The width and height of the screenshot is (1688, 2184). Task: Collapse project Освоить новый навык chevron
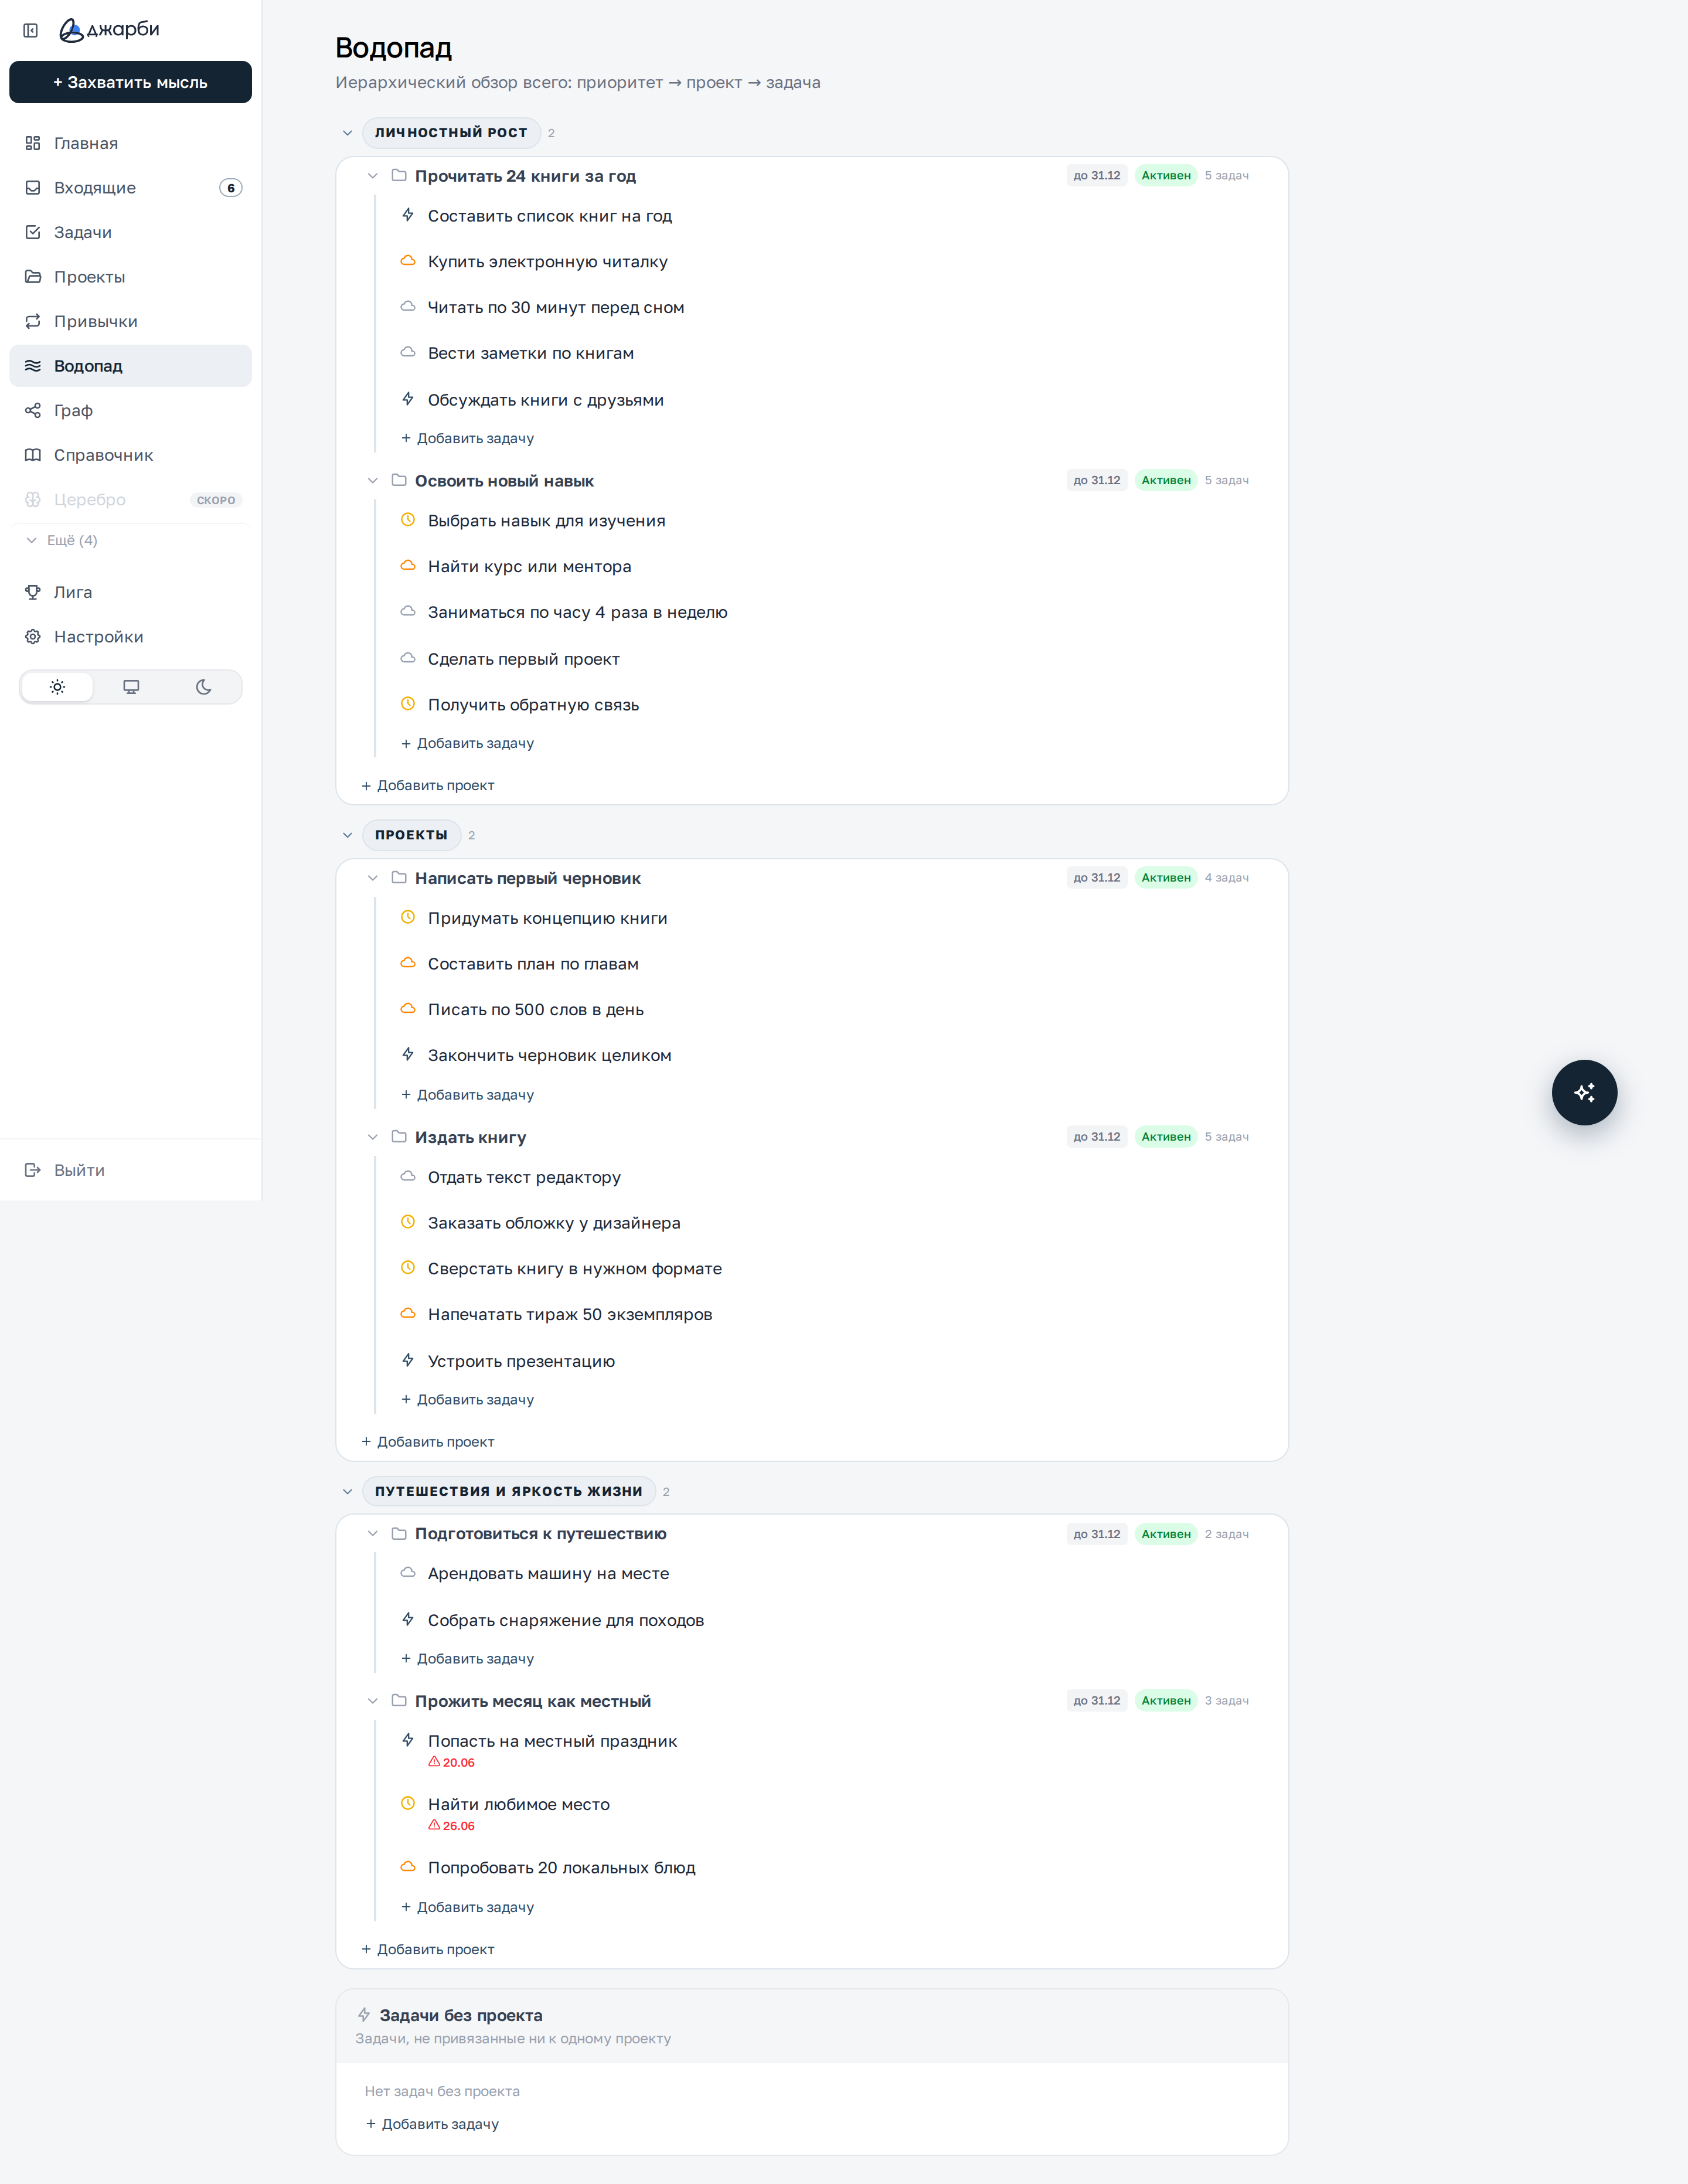(373, 481)
